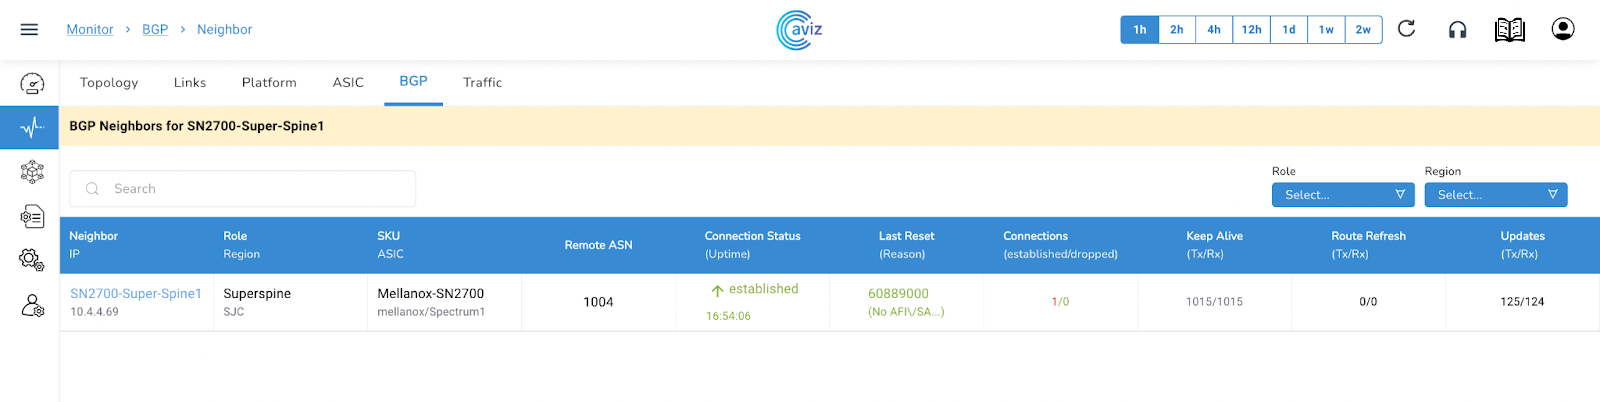Viewport: 1600px width, 402px height.
Task: Click the dashboard gauge sidebar icon
Action: [32, 83]
